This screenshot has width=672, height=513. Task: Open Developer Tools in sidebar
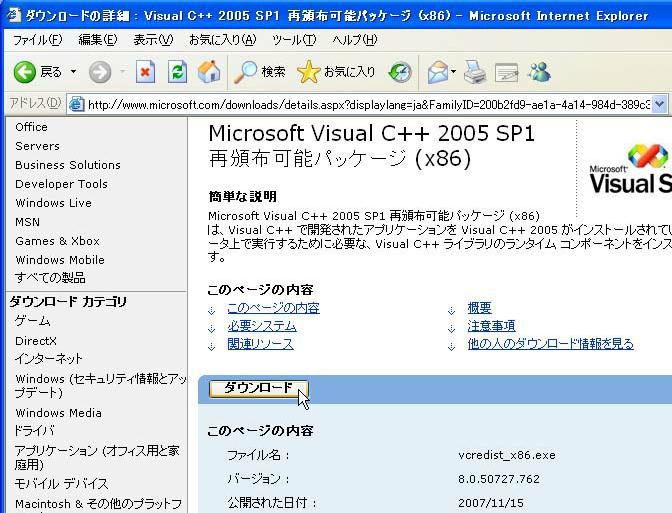pyautogui.click(x=61, y=184)
